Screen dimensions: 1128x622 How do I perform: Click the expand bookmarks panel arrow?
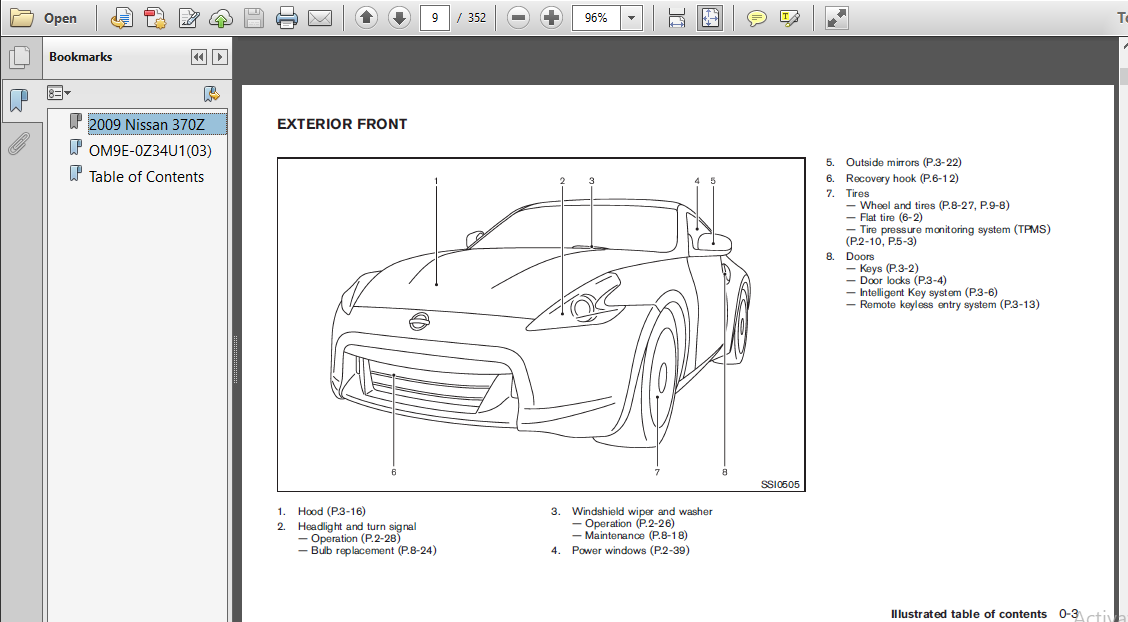(220, 57)
